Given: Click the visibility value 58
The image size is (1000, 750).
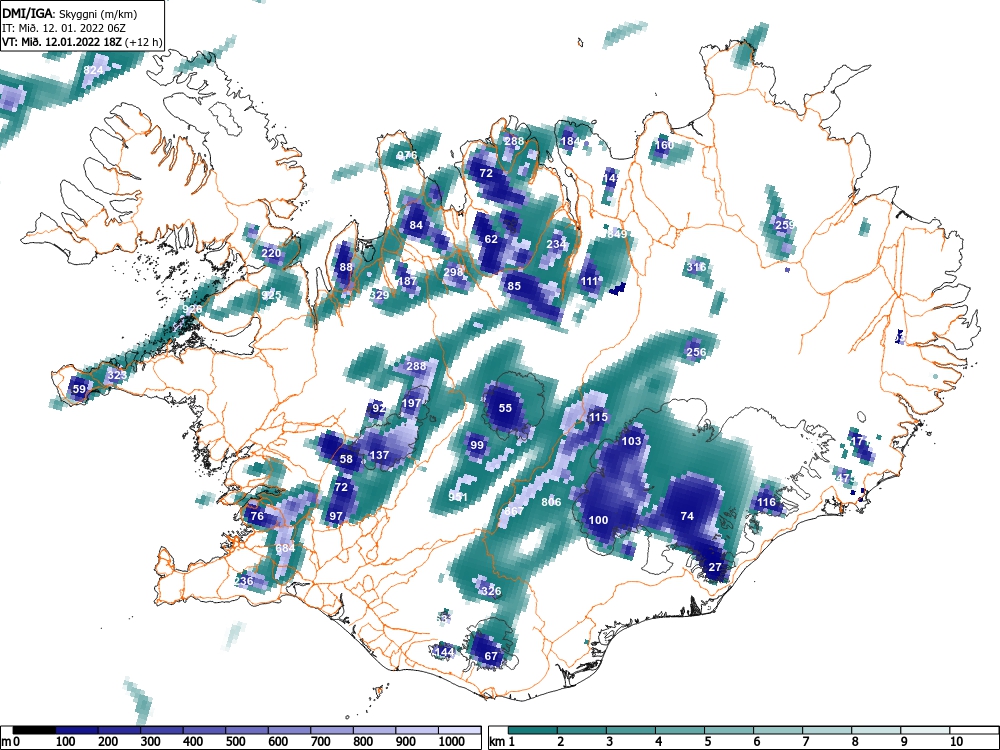Looking at the screenshot, I should 346,459.
